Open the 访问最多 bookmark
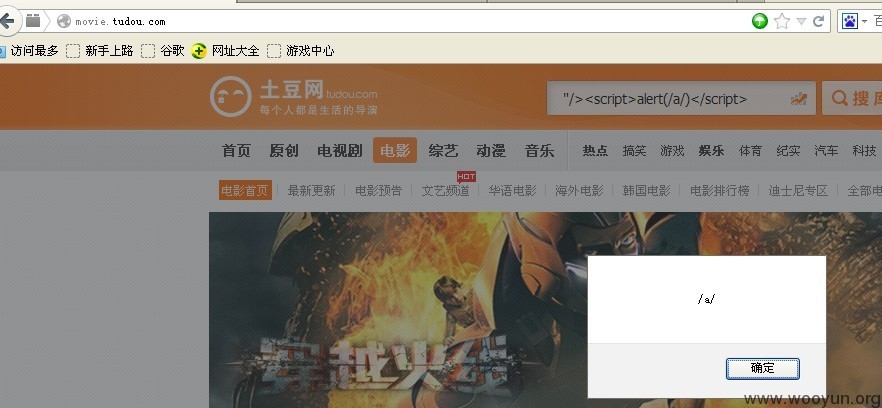Viewport: 882px width, 408px height. 29,51
